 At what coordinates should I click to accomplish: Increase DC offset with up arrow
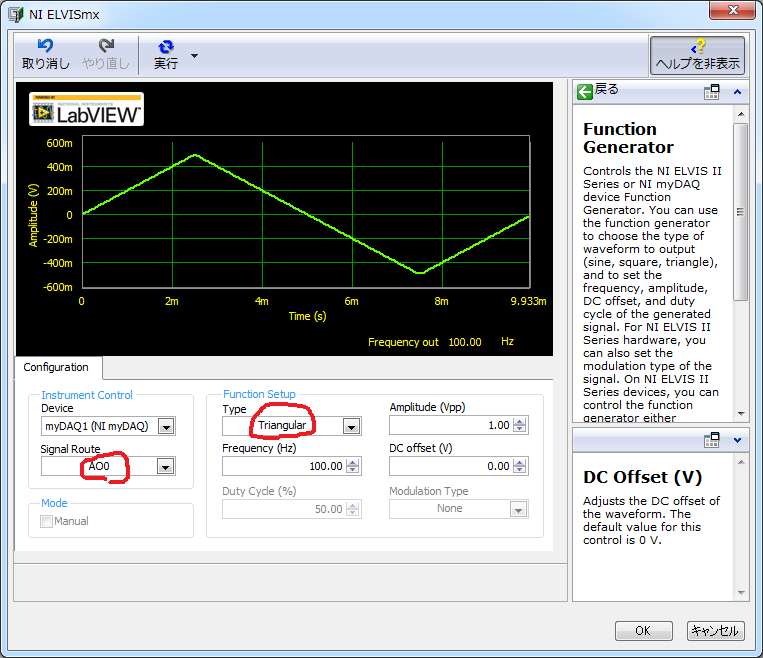pos(520,462)
